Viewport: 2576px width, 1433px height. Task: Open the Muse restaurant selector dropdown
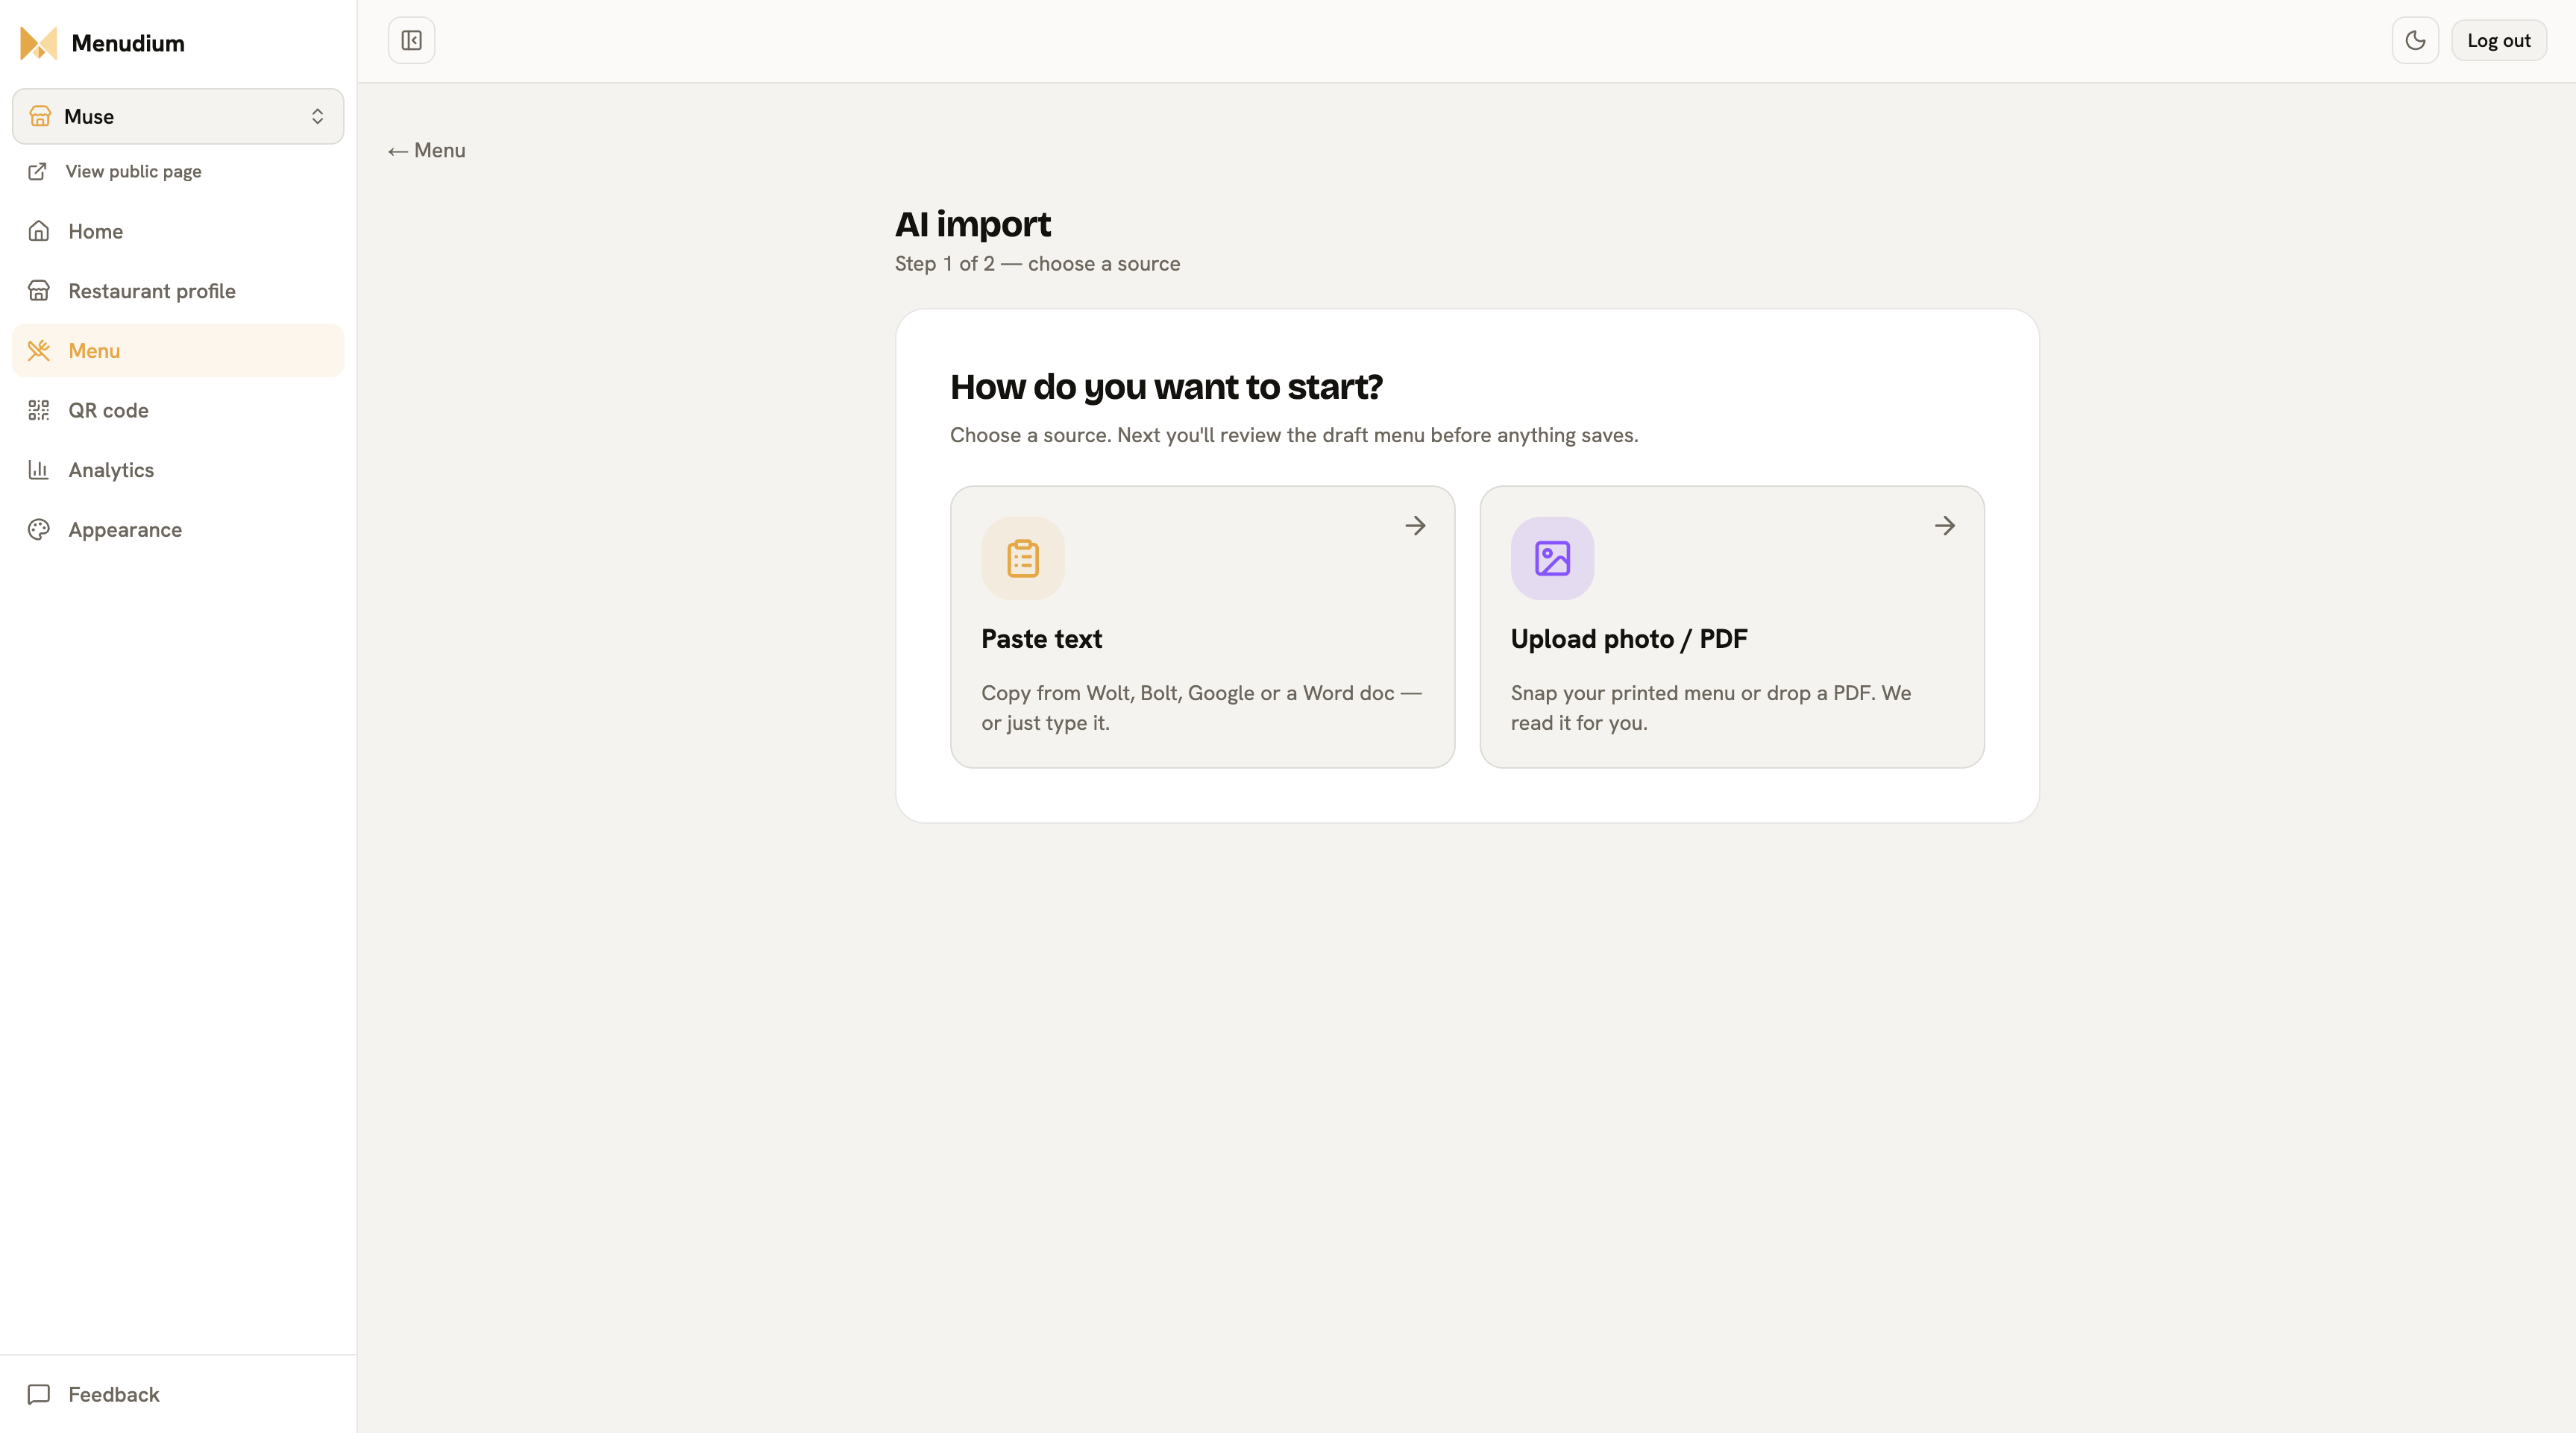[x=178, y=116]
